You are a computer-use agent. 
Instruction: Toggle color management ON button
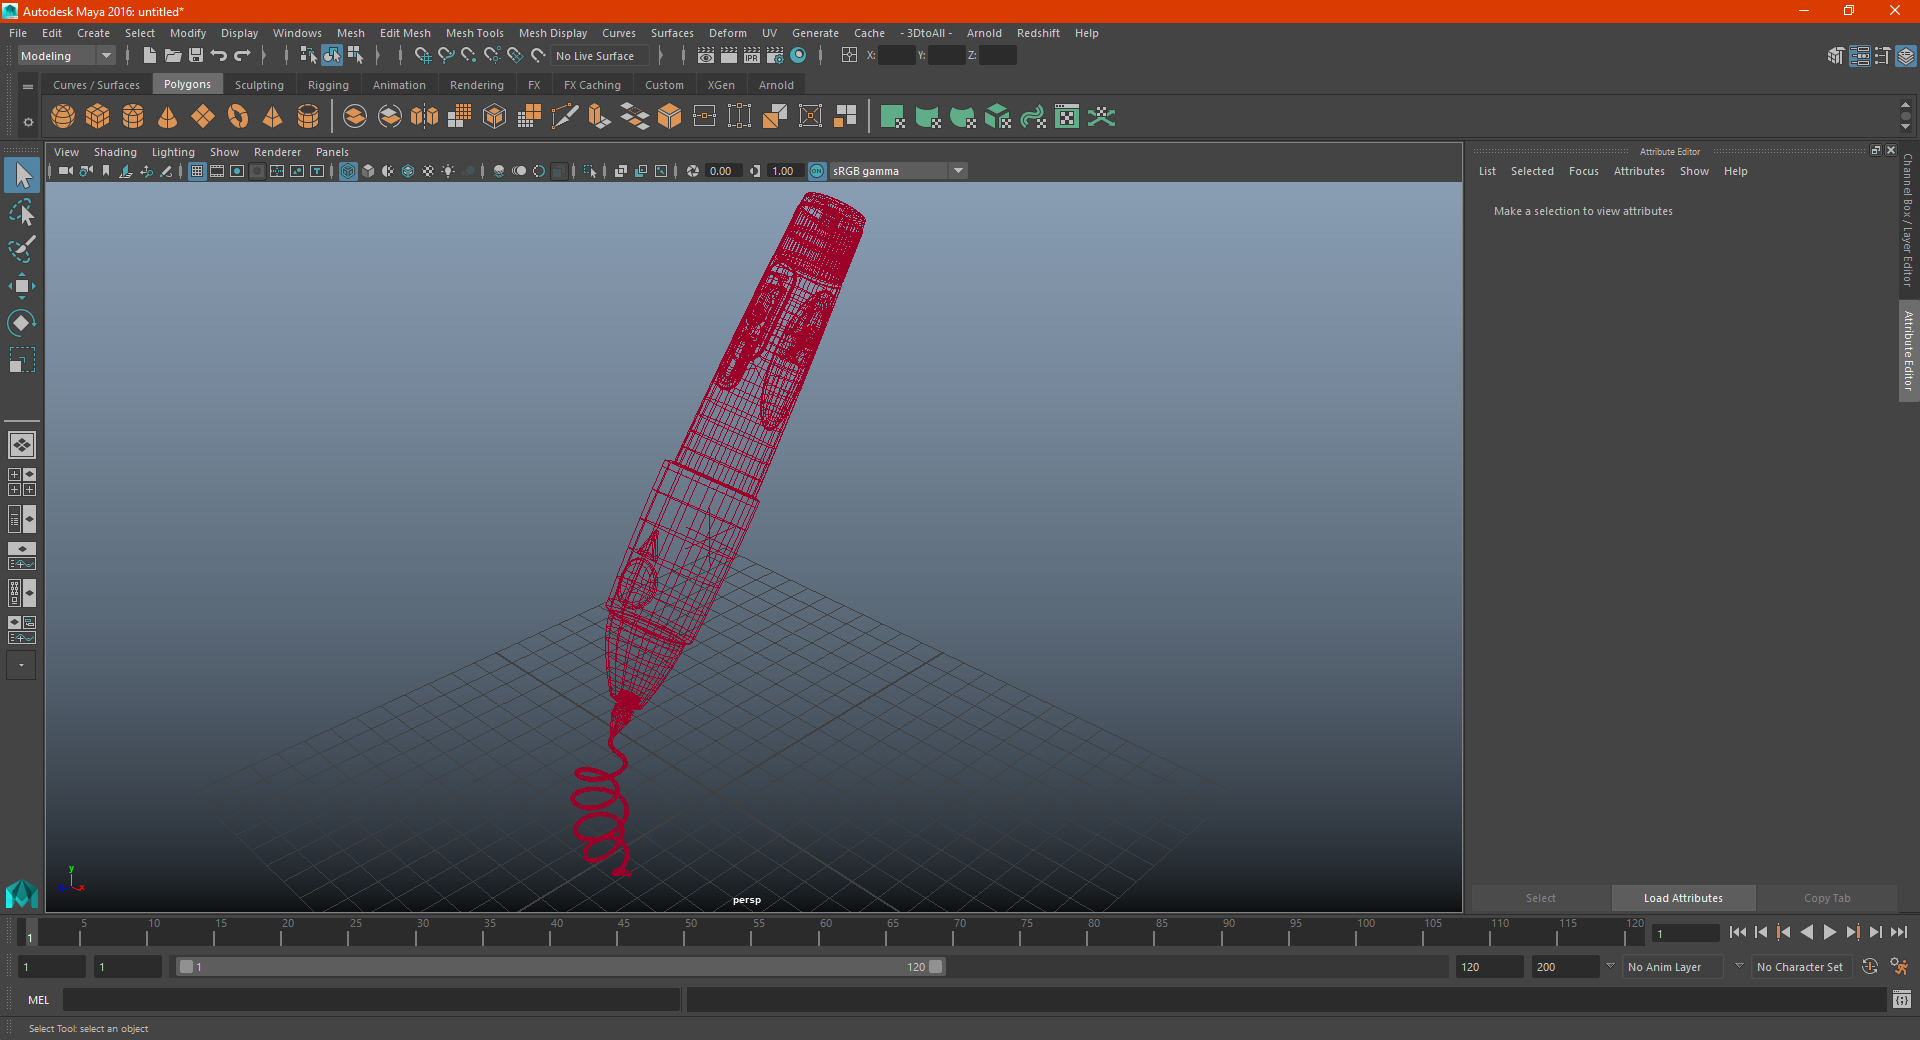click(x=817, y=171)
